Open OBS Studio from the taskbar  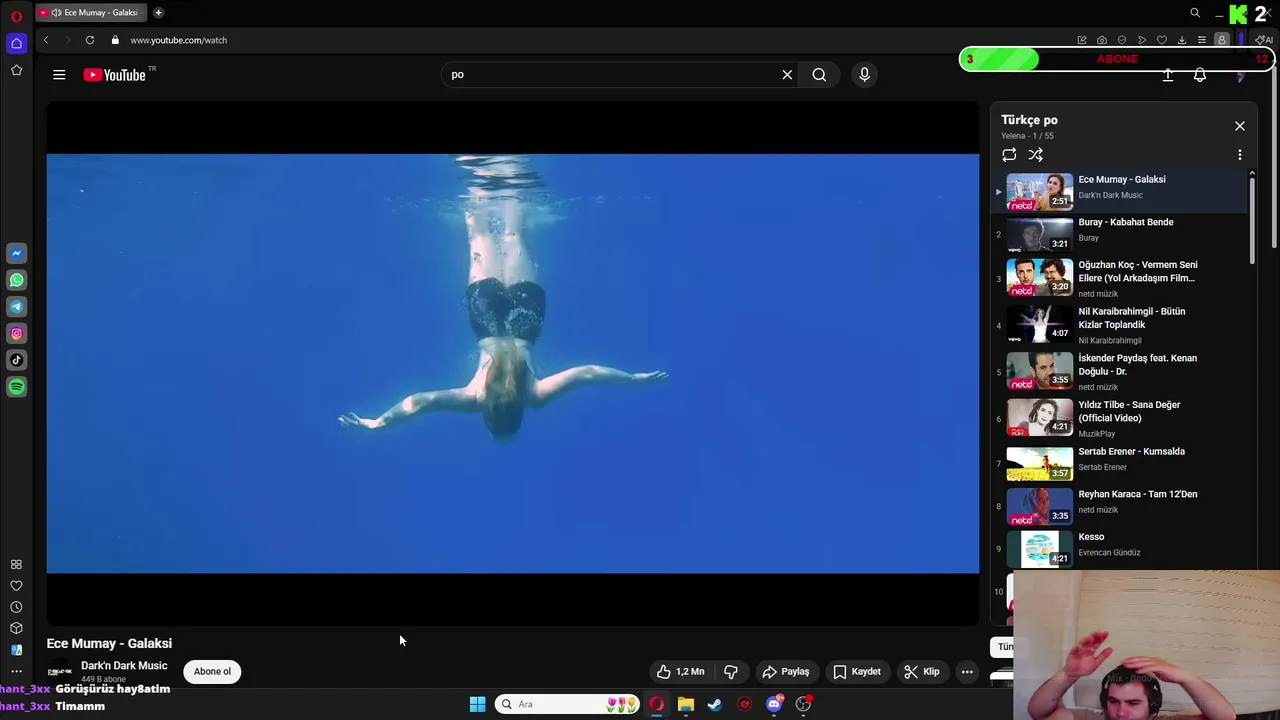pyautogui.click(x=803, y=704)
